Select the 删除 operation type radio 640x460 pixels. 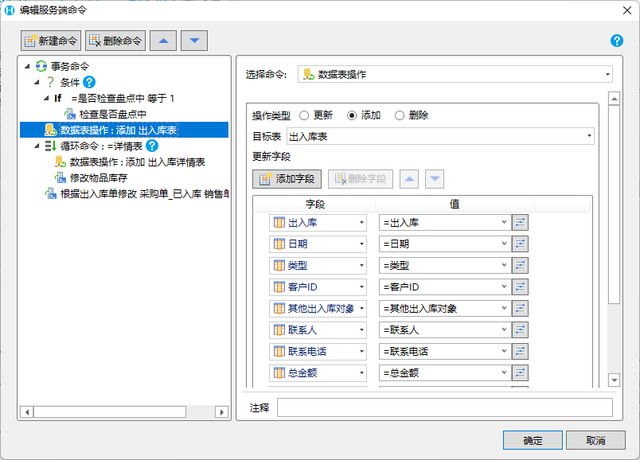pyautogui.click(x=400, y=116)
